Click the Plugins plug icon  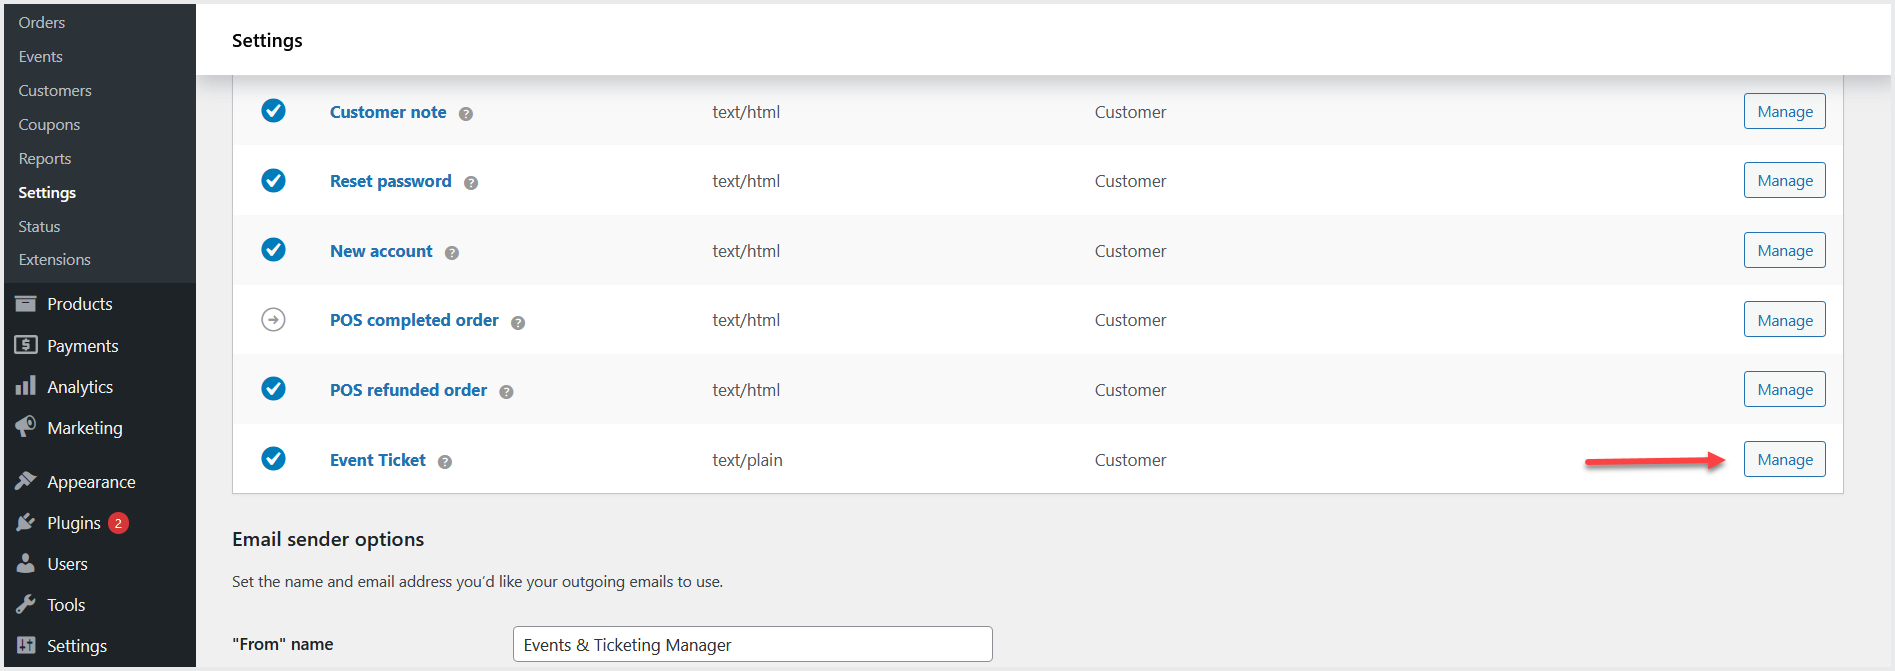click(x=26, y=522)
